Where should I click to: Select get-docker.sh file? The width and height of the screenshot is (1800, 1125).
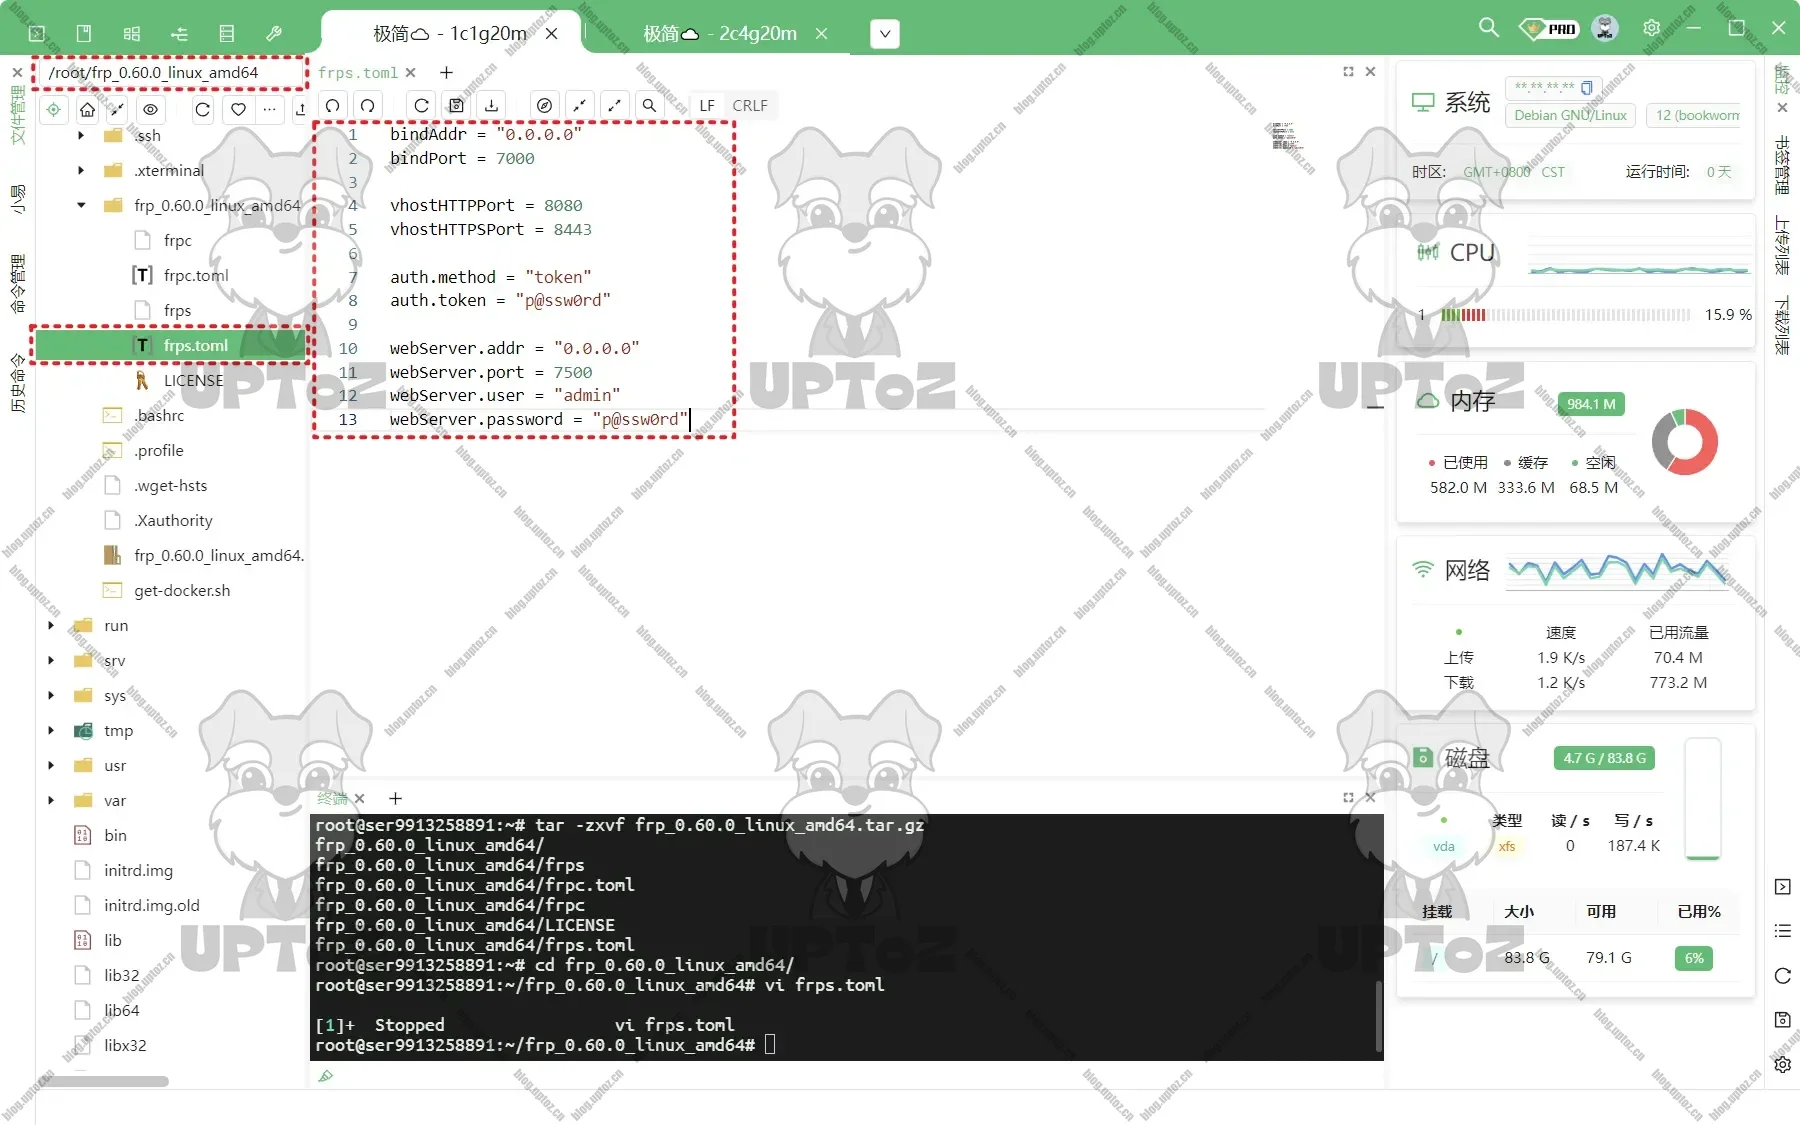tap(182, 590)
